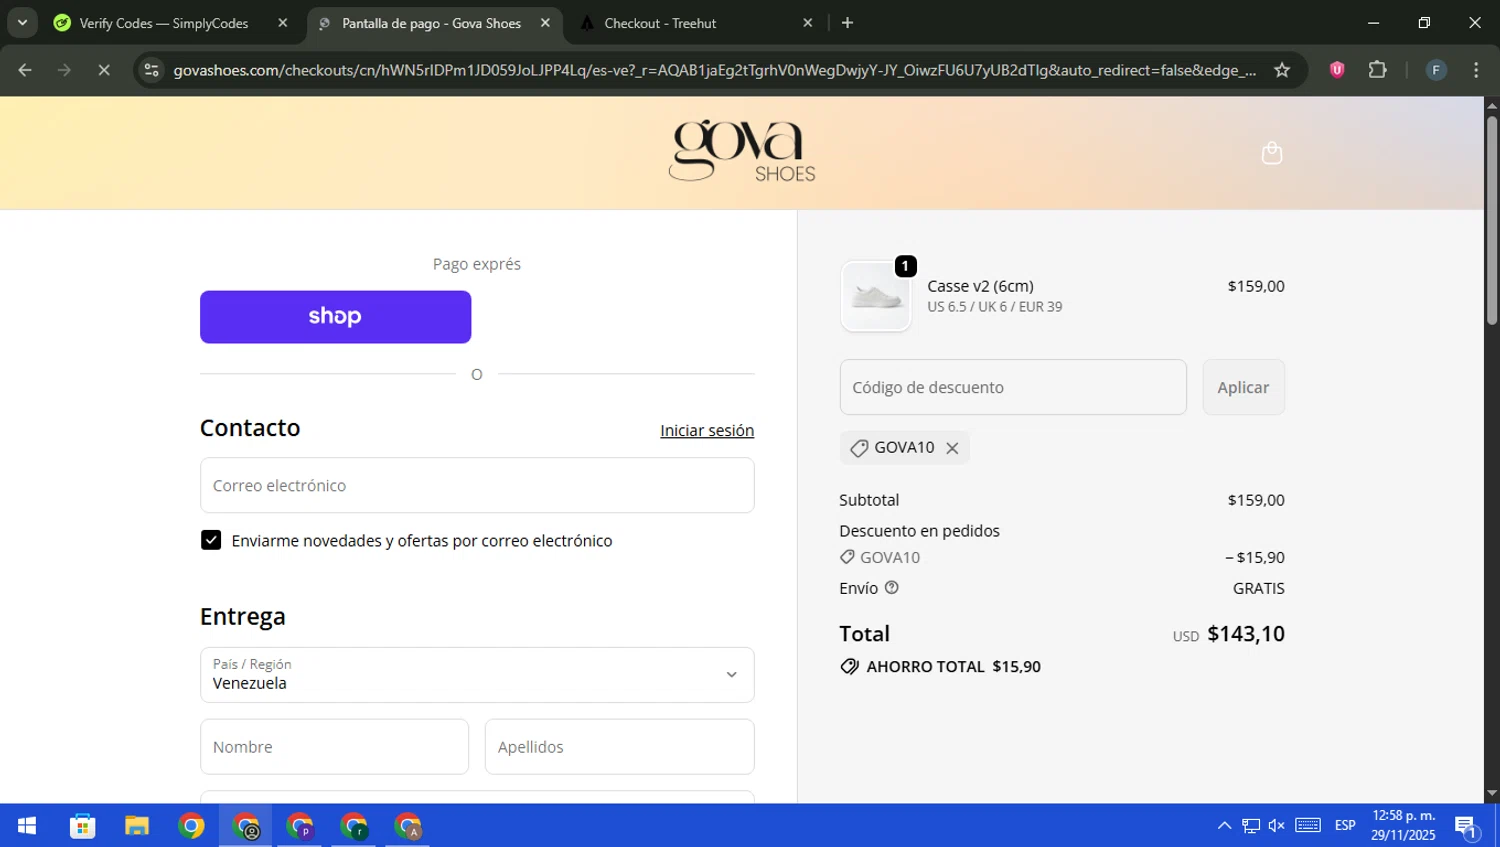1500x847 pixels.
Task: Click the Nombre input field
Action: point(334,747)
